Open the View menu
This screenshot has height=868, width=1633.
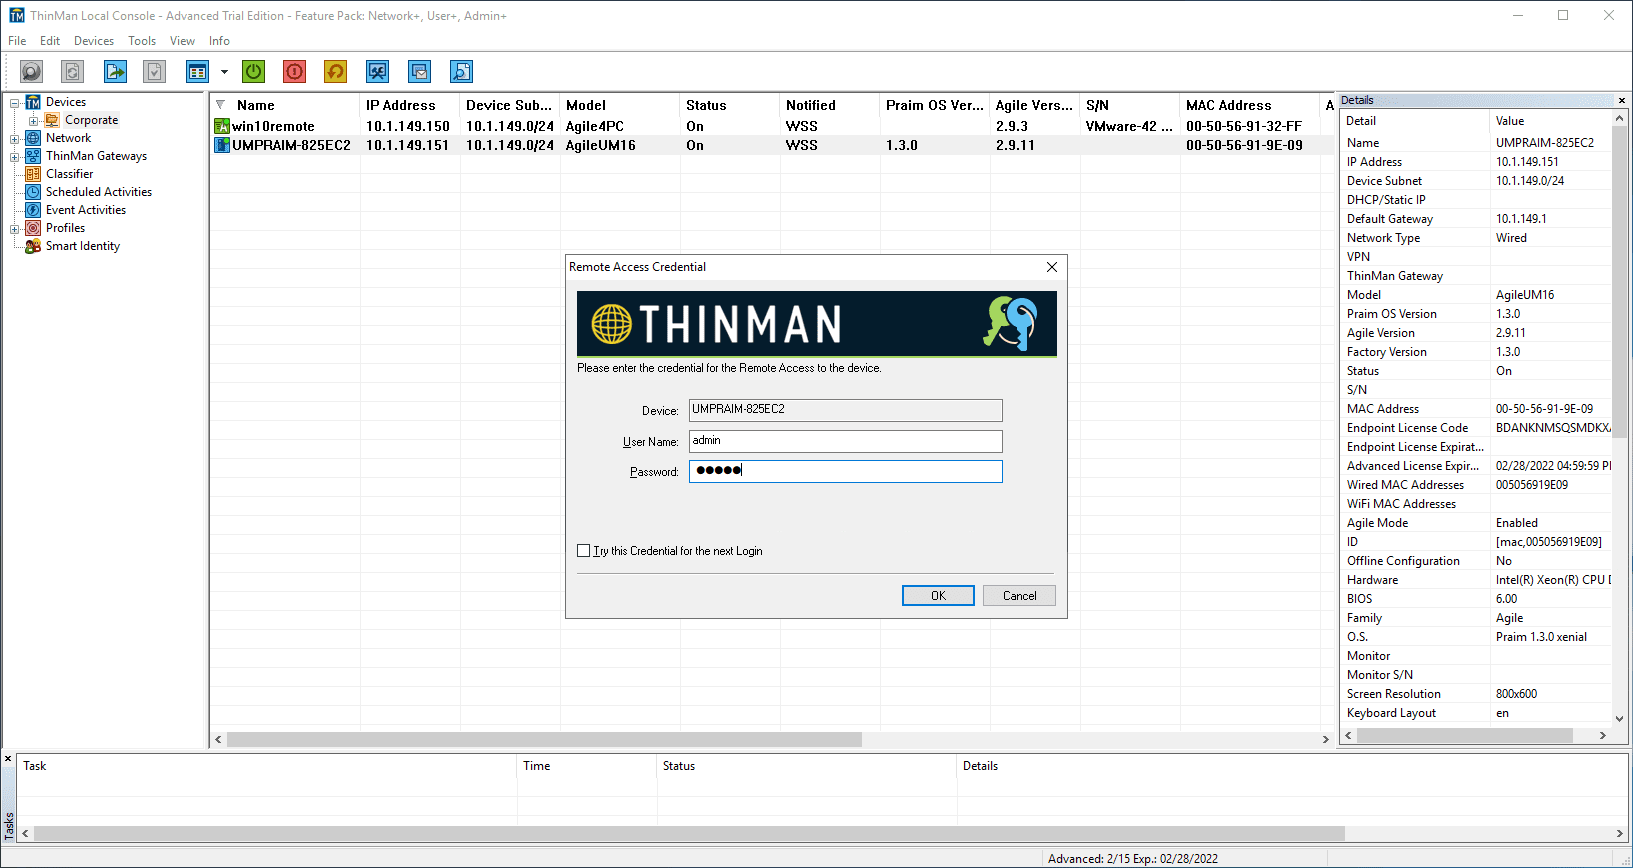pos(182,41)
